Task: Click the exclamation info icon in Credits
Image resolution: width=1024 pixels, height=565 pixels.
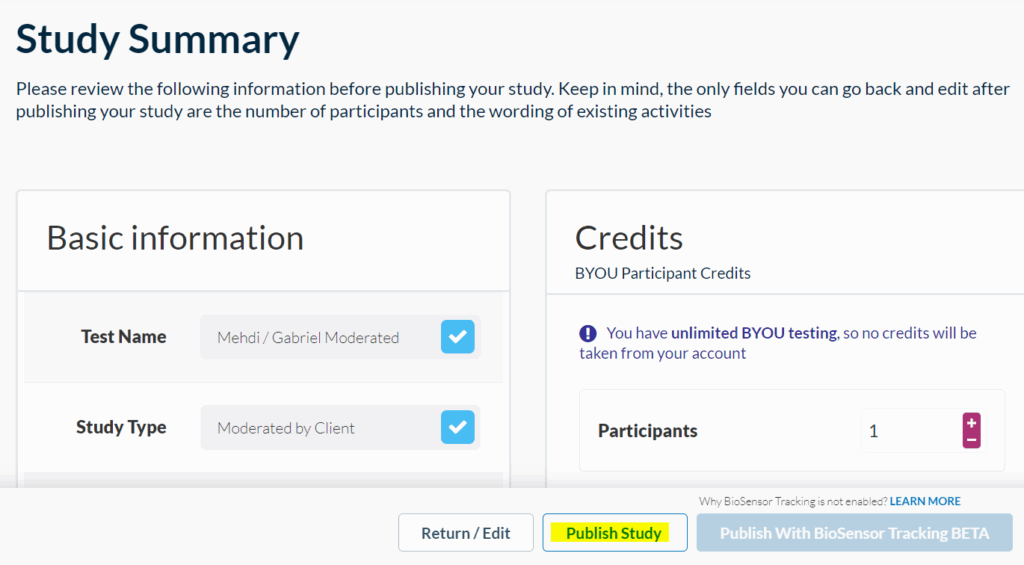Action: pos(588,333)
